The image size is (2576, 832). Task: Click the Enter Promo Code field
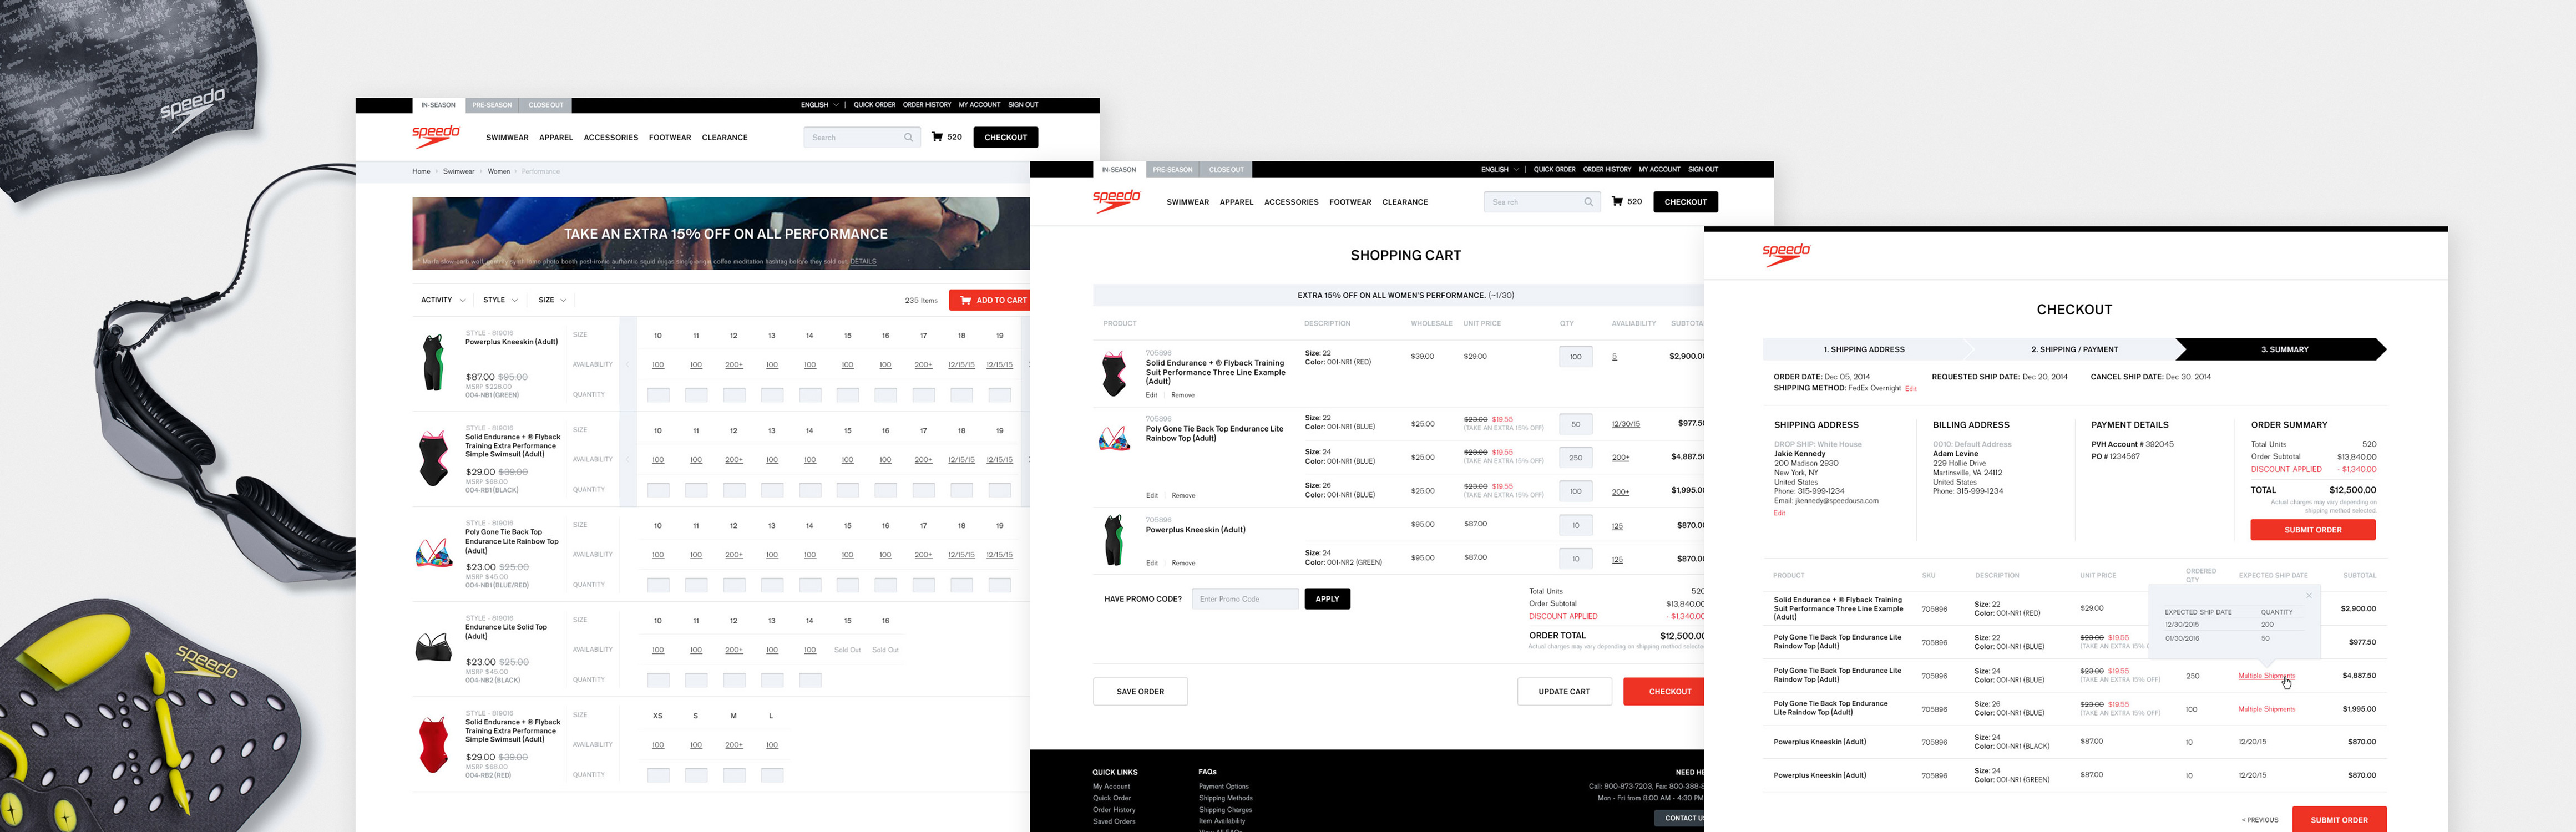(1245, 599)
